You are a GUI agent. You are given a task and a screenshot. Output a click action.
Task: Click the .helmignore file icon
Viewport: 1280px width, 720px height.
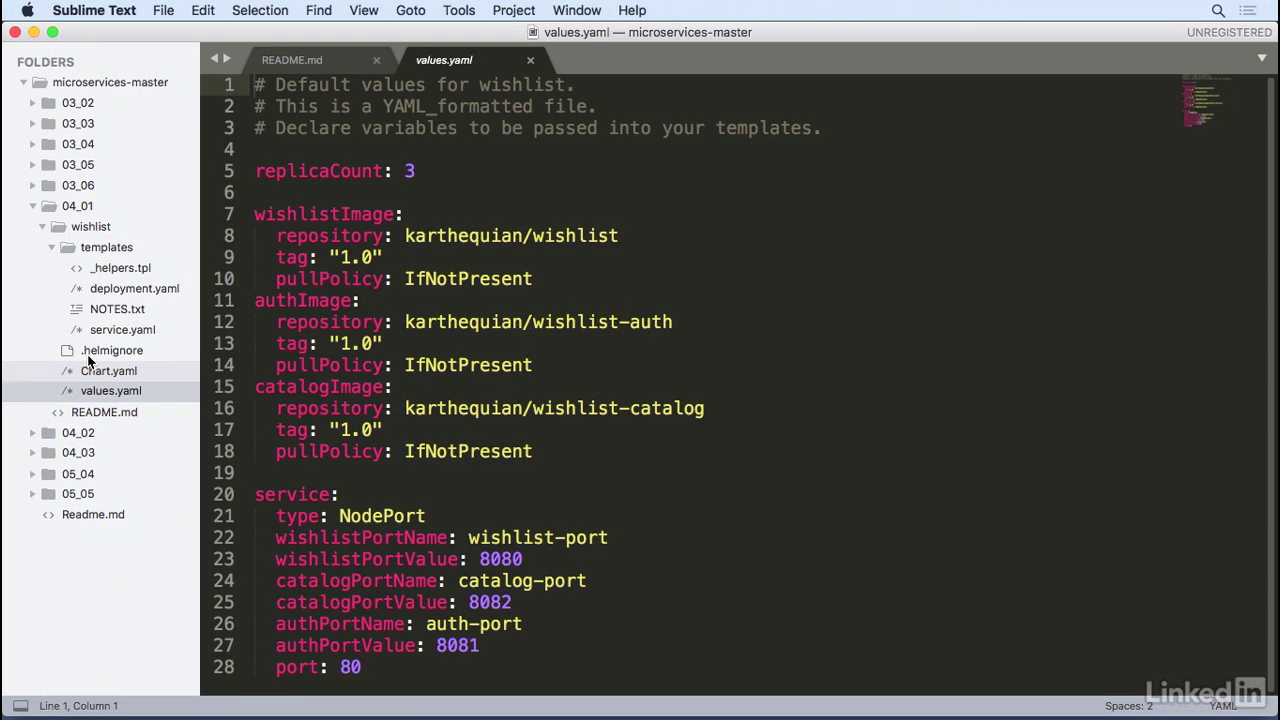pyautogui.click(x=67, y=350)
